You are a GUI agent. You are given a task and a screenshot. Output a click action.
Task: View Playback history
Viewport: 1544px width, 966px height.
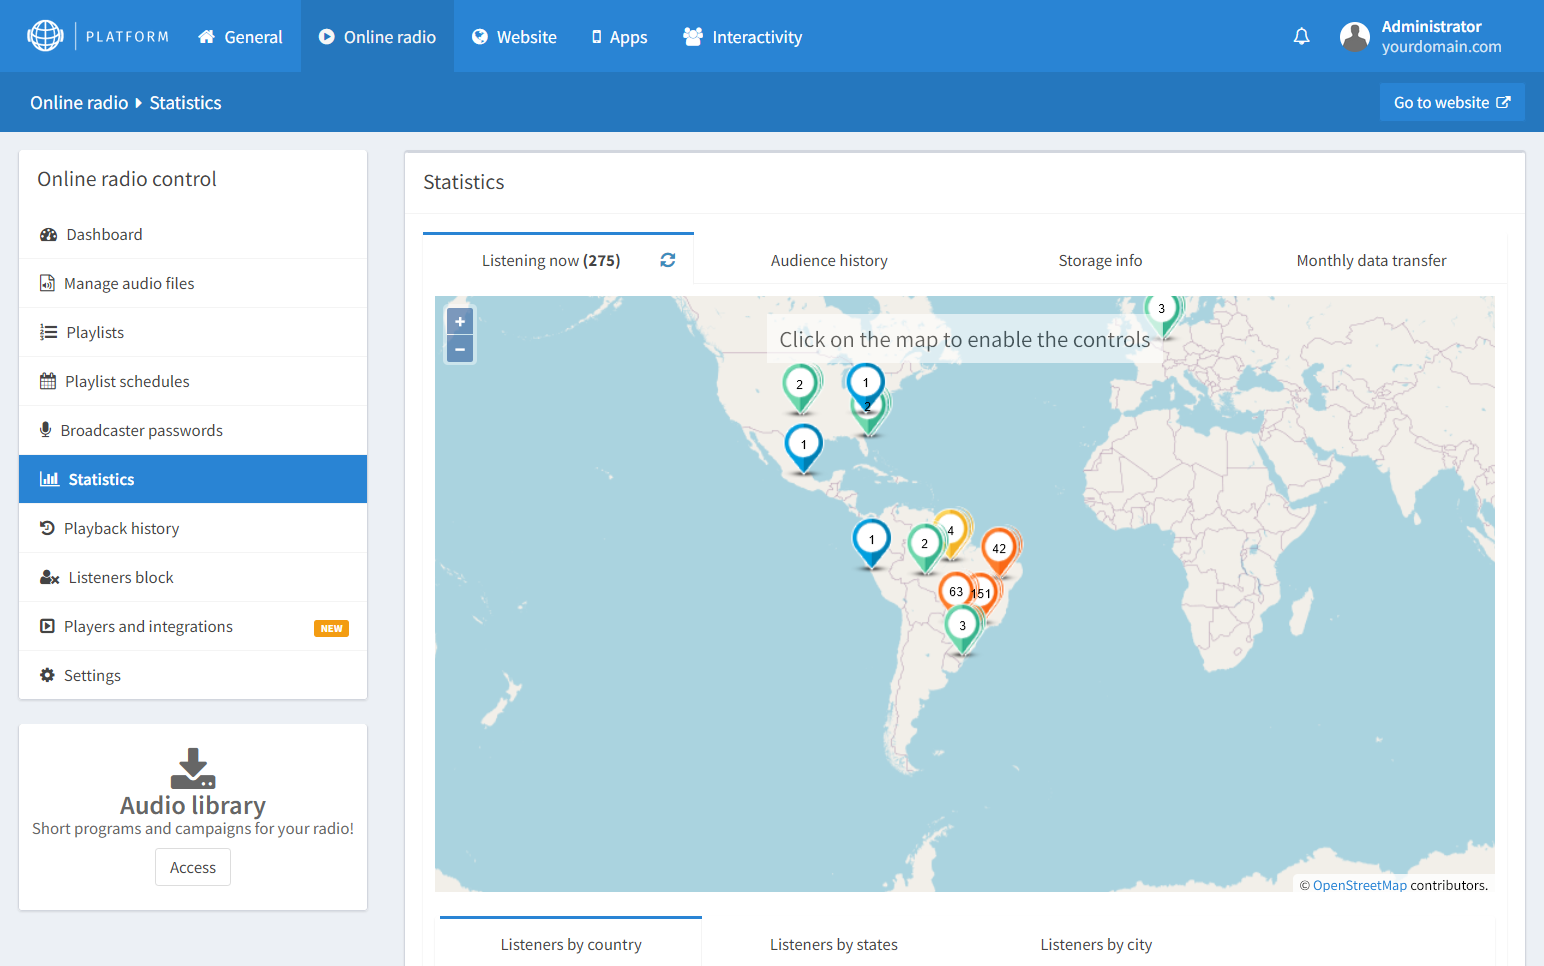point(121,528)
